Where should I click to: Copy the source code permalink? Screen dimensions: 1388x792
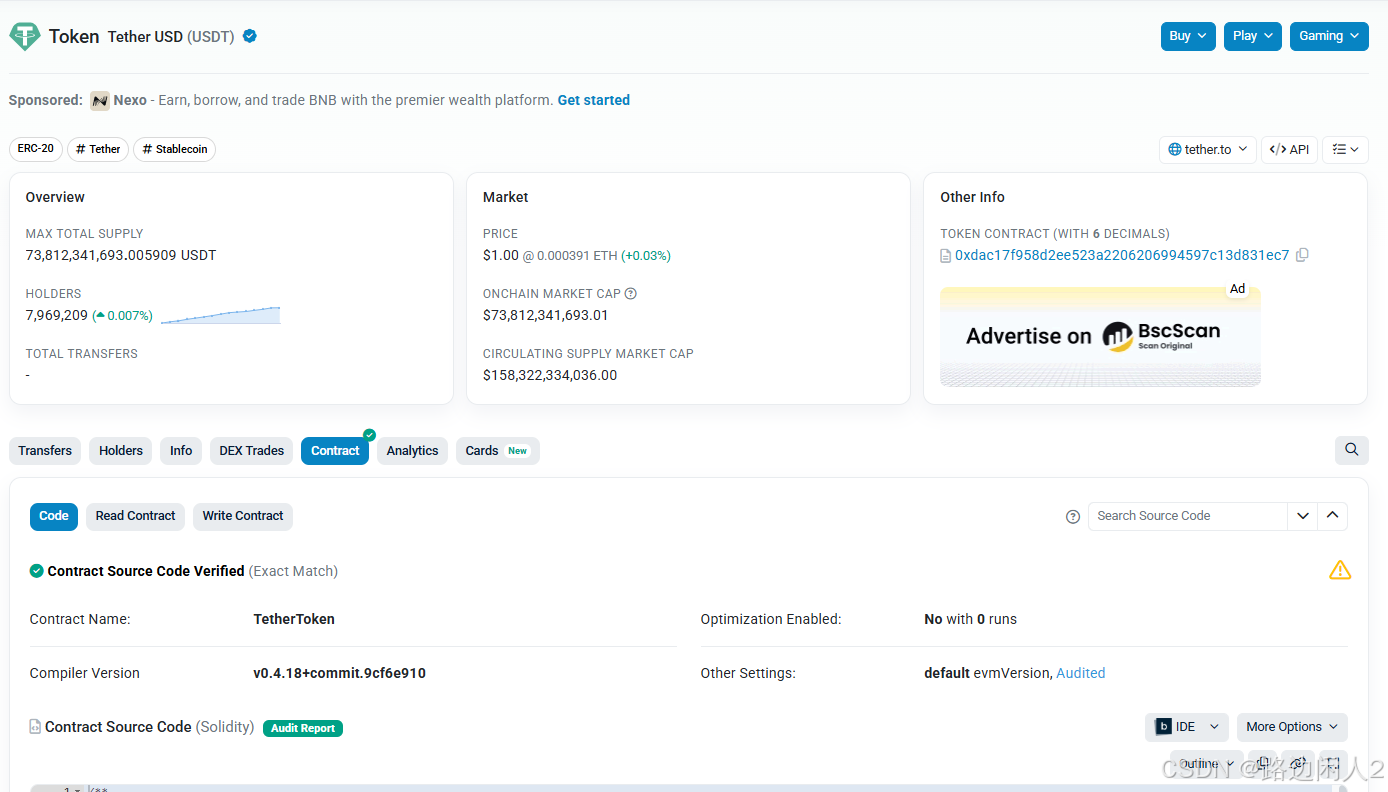pos(1298,764)
